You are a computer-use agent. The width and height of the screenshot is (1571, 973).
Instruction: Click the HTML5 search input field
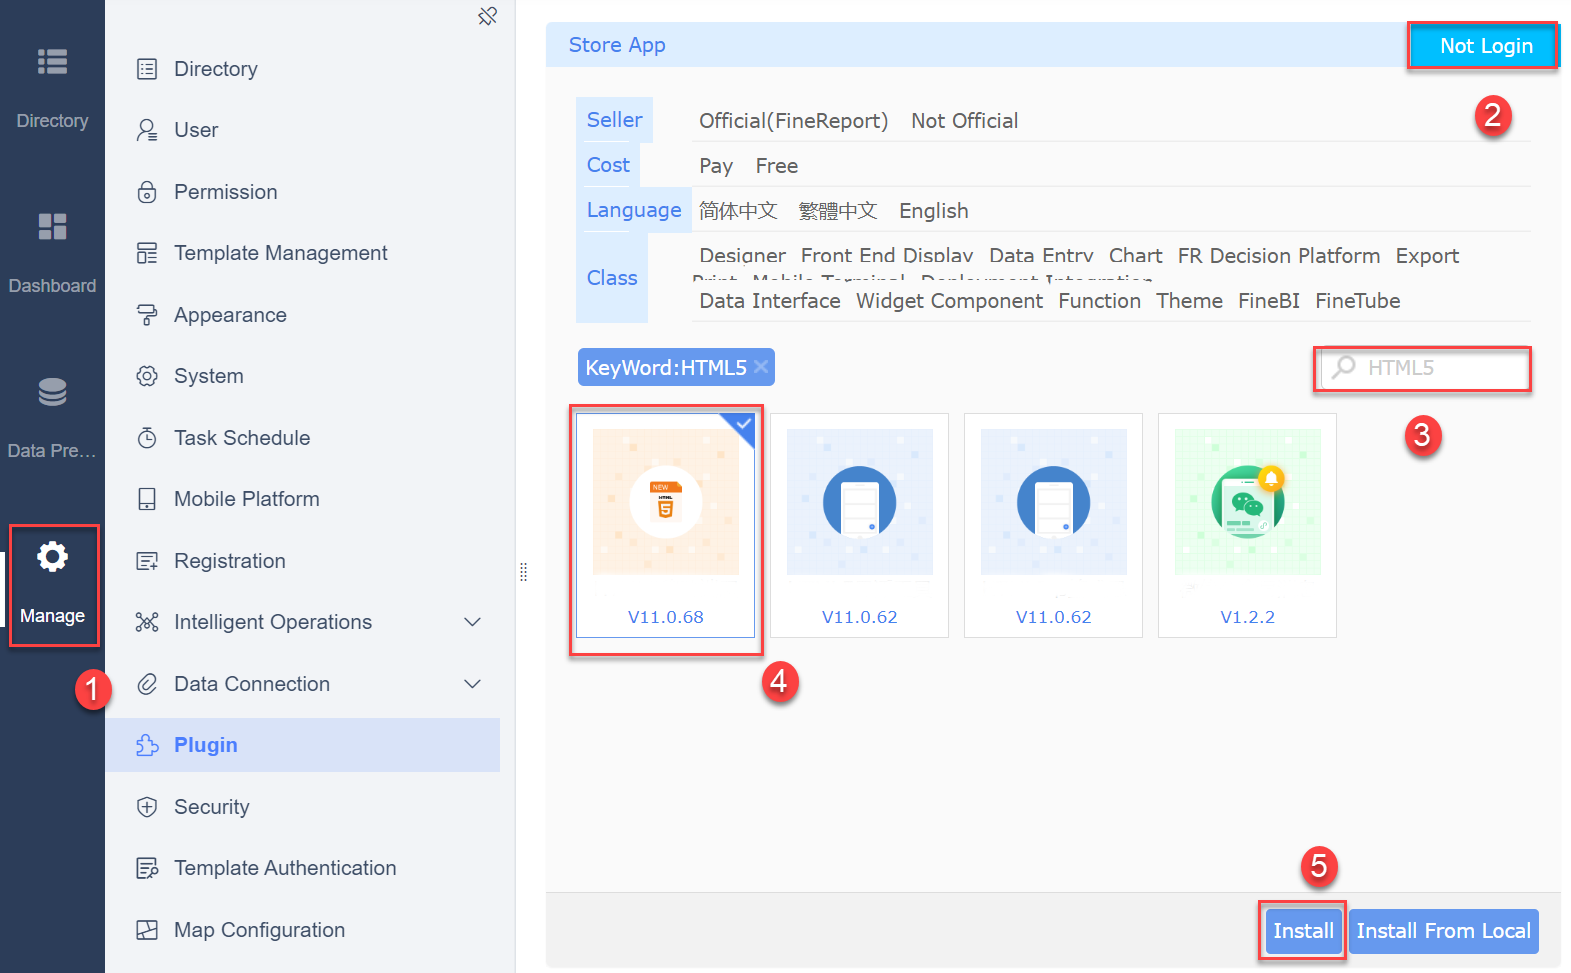[1426, 368]
